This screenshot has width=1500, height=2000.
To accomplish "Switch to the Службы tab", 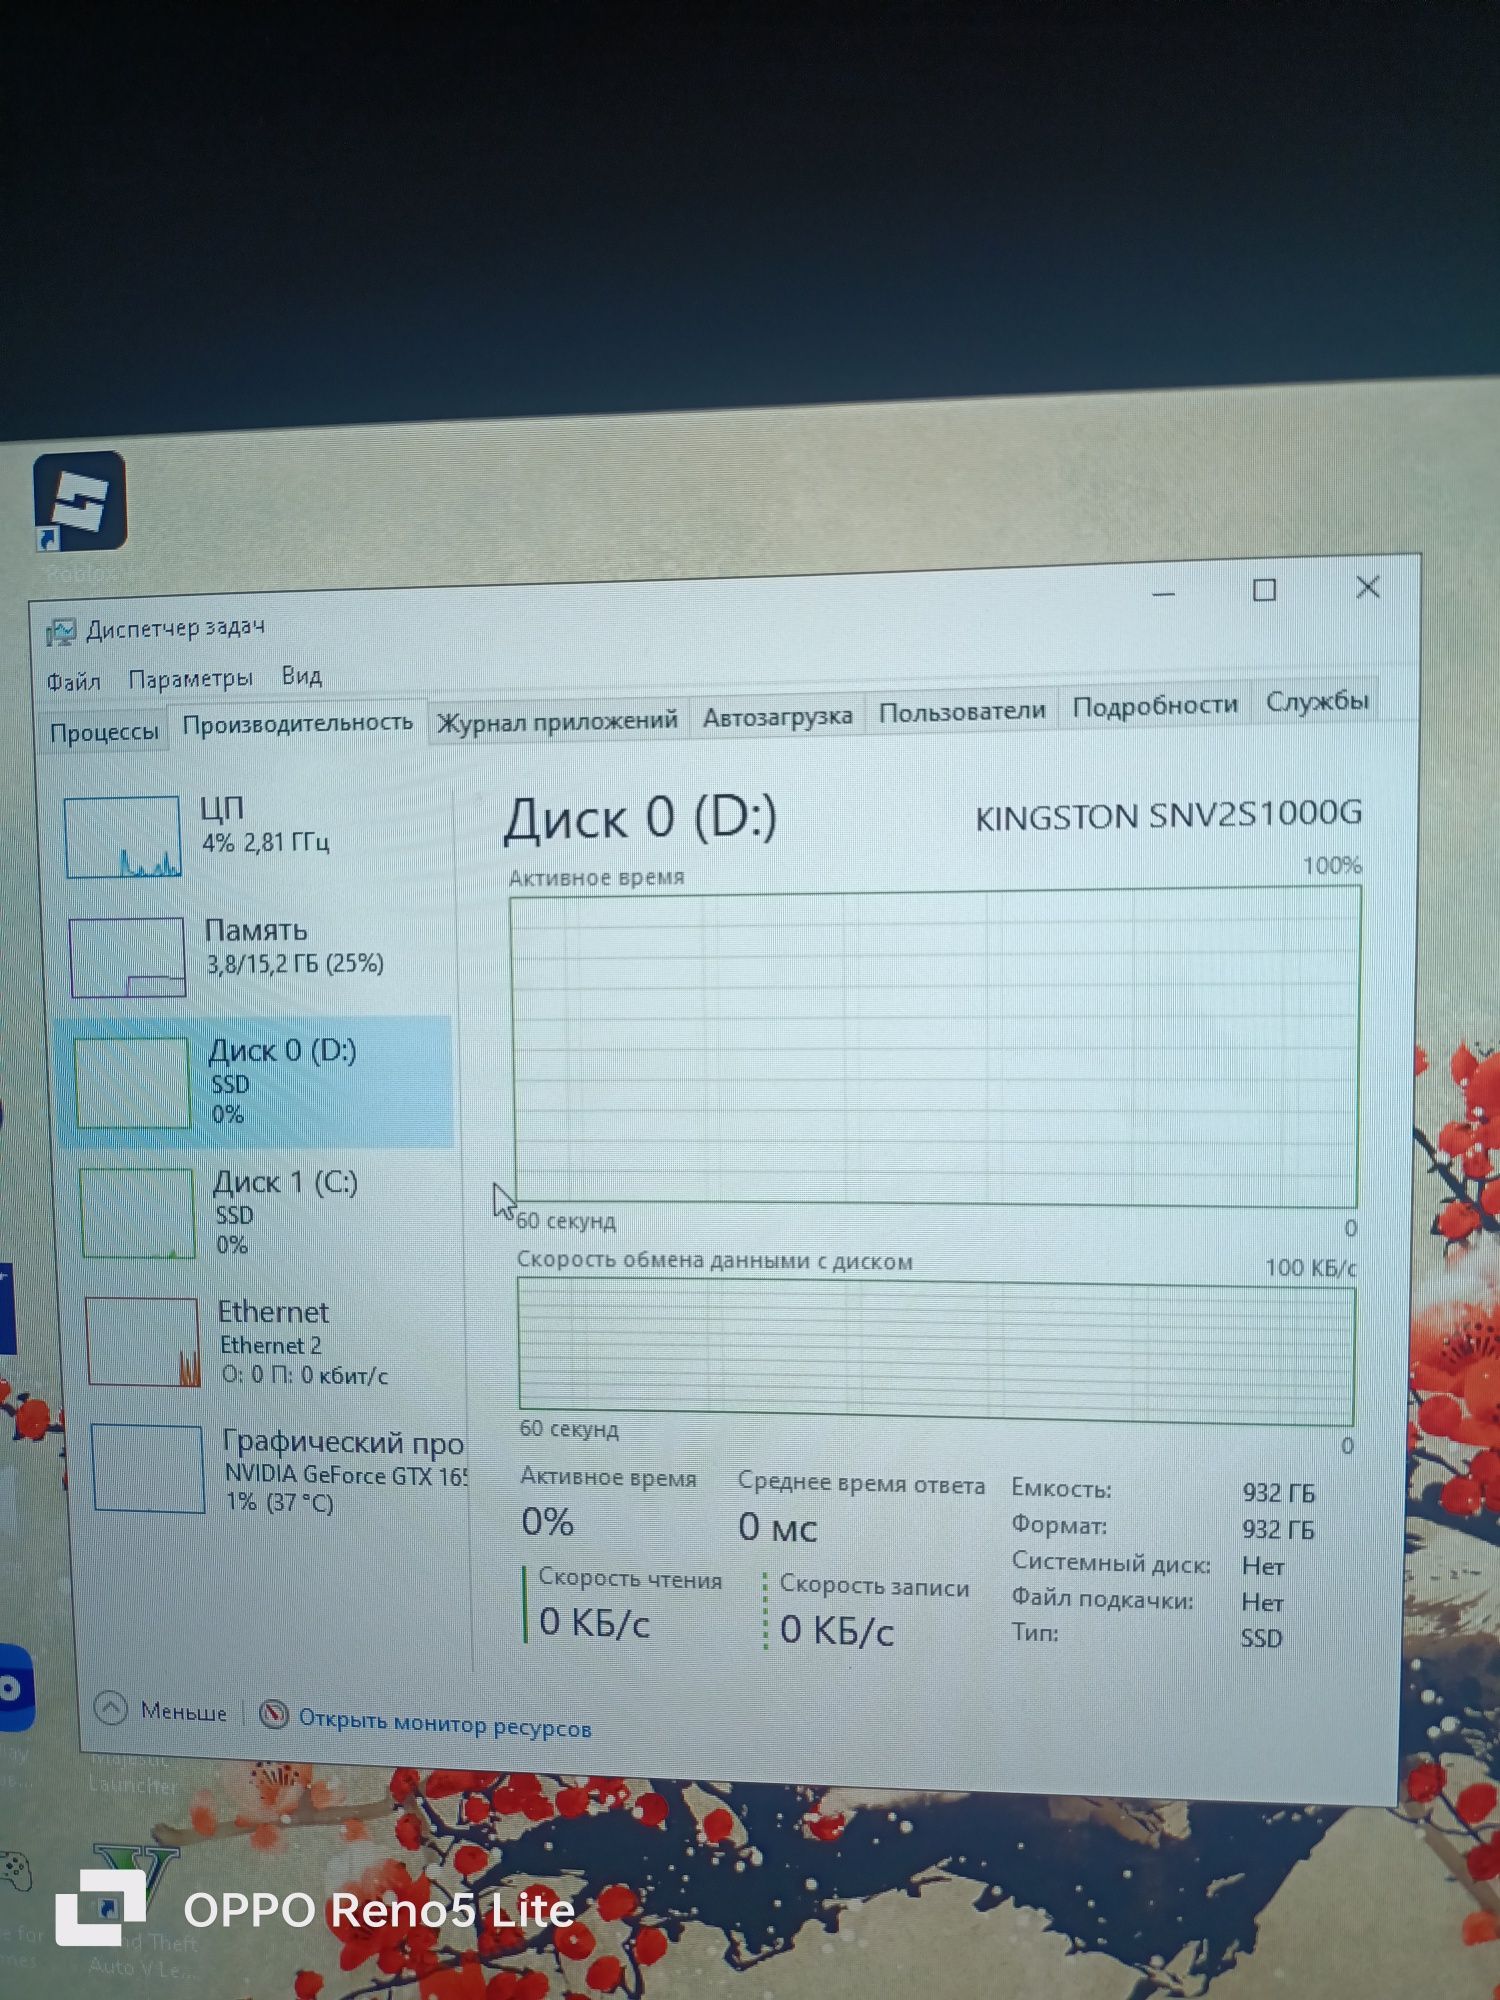I will (1317, 701).
